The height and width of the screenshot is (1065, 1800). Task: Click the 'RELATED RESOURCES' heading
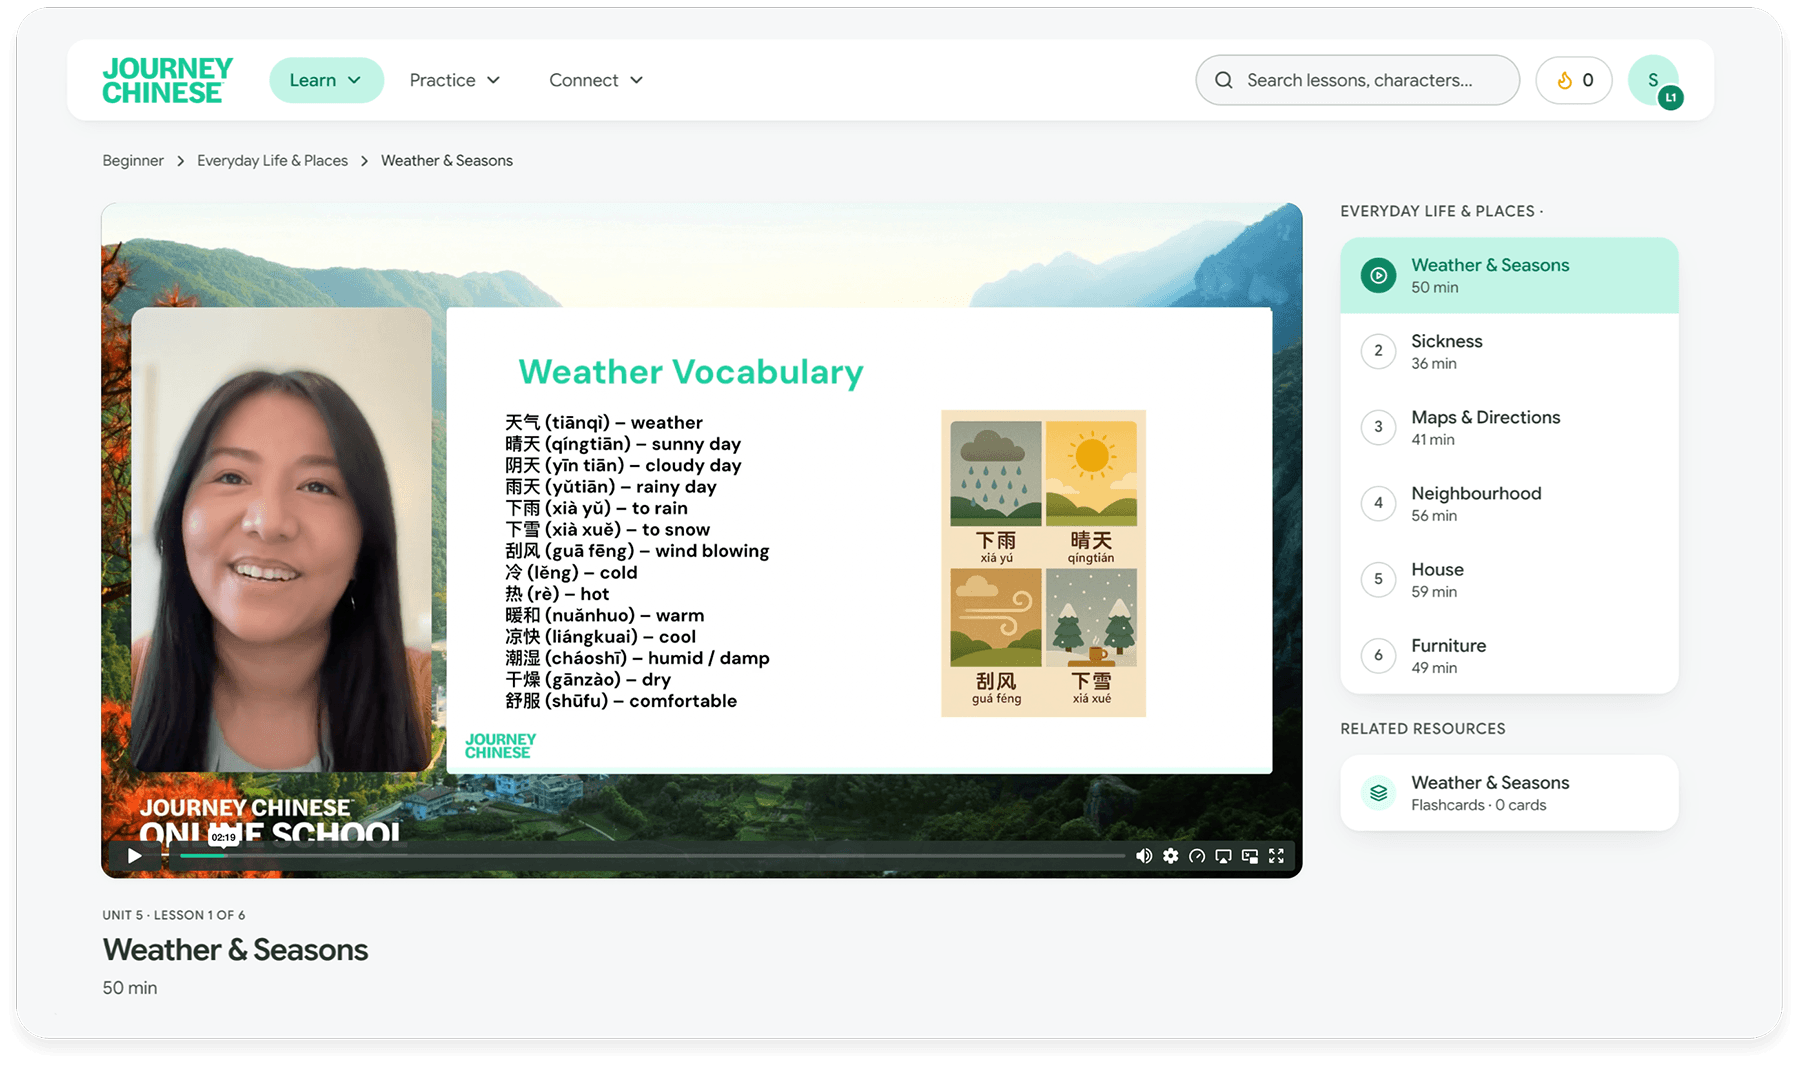(x=1423, y=729)
